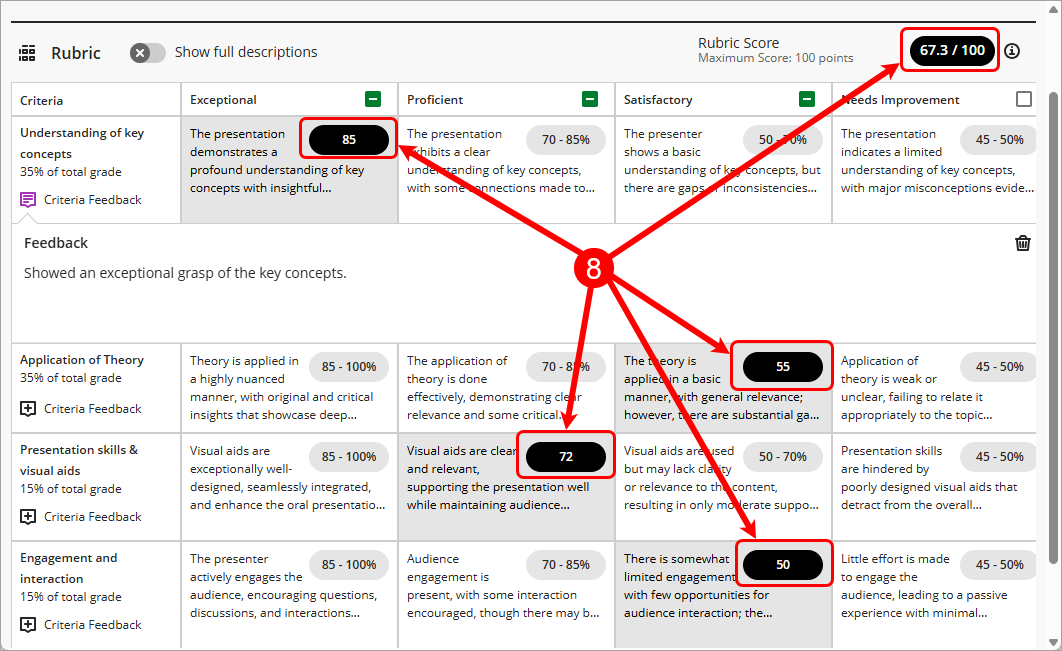Click plus icon for Application of Theory feedback
This screenshot has width=1062, height=651.
(28, 409)
